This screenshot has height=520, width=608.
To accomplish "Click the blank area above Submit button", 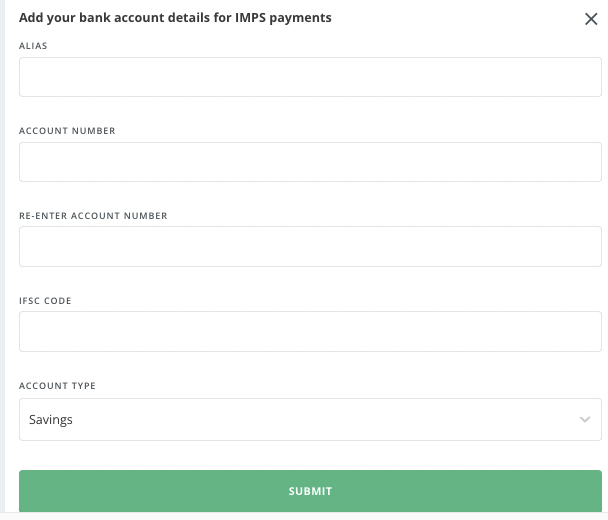I will 310,455.
